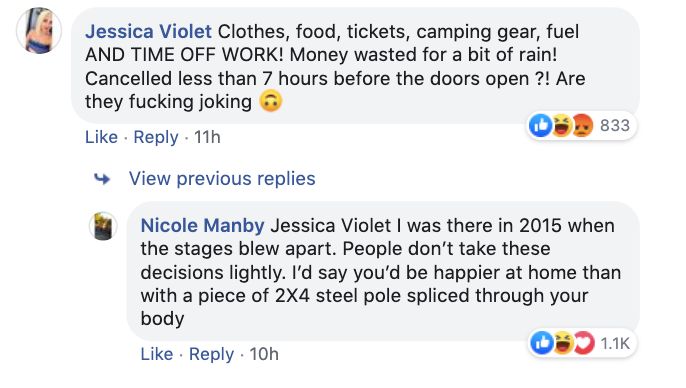Click thumbs-up reaction icon on Jessica's comment

click(x=541, y=126)
